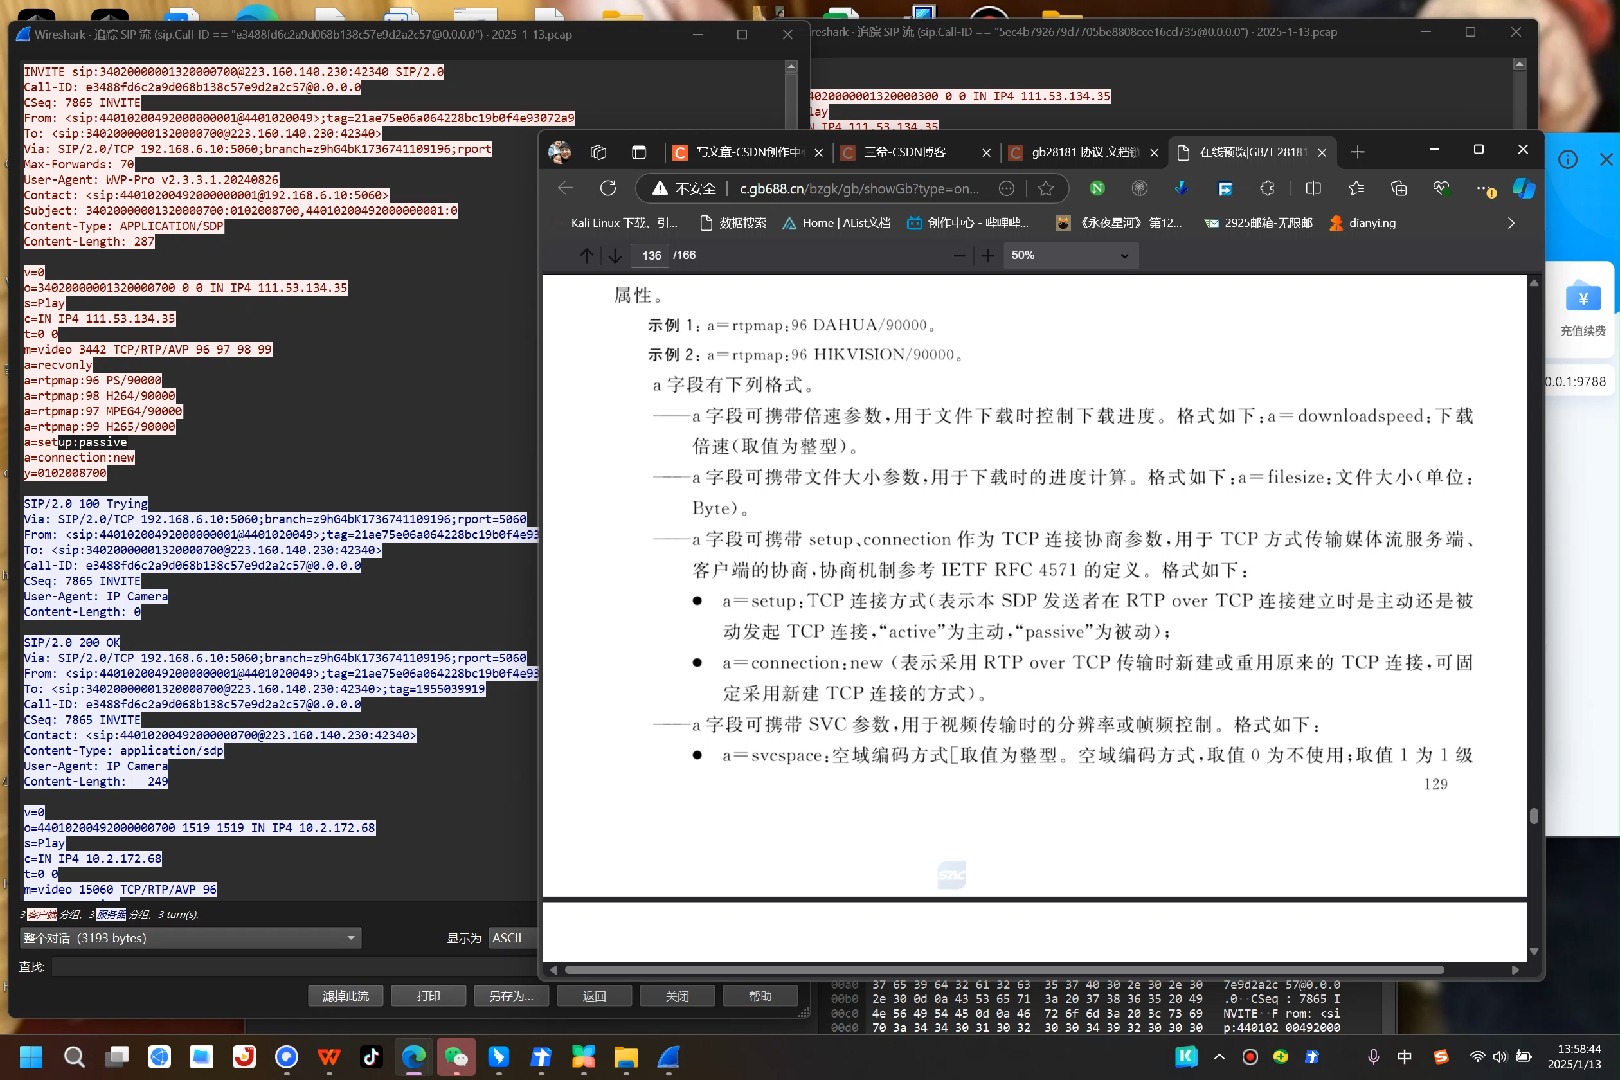
Task: Open the dianying bookmark
Action: (x=1362, y=223)
